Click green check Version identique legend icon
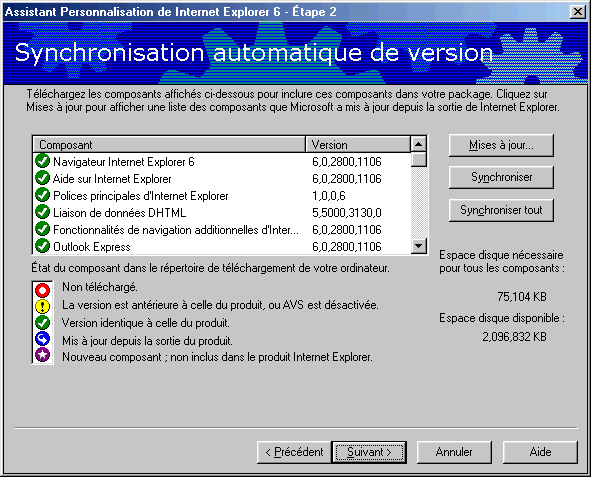Image resolution: width=591 pixels, height=477 pixels. click(42, 323)
